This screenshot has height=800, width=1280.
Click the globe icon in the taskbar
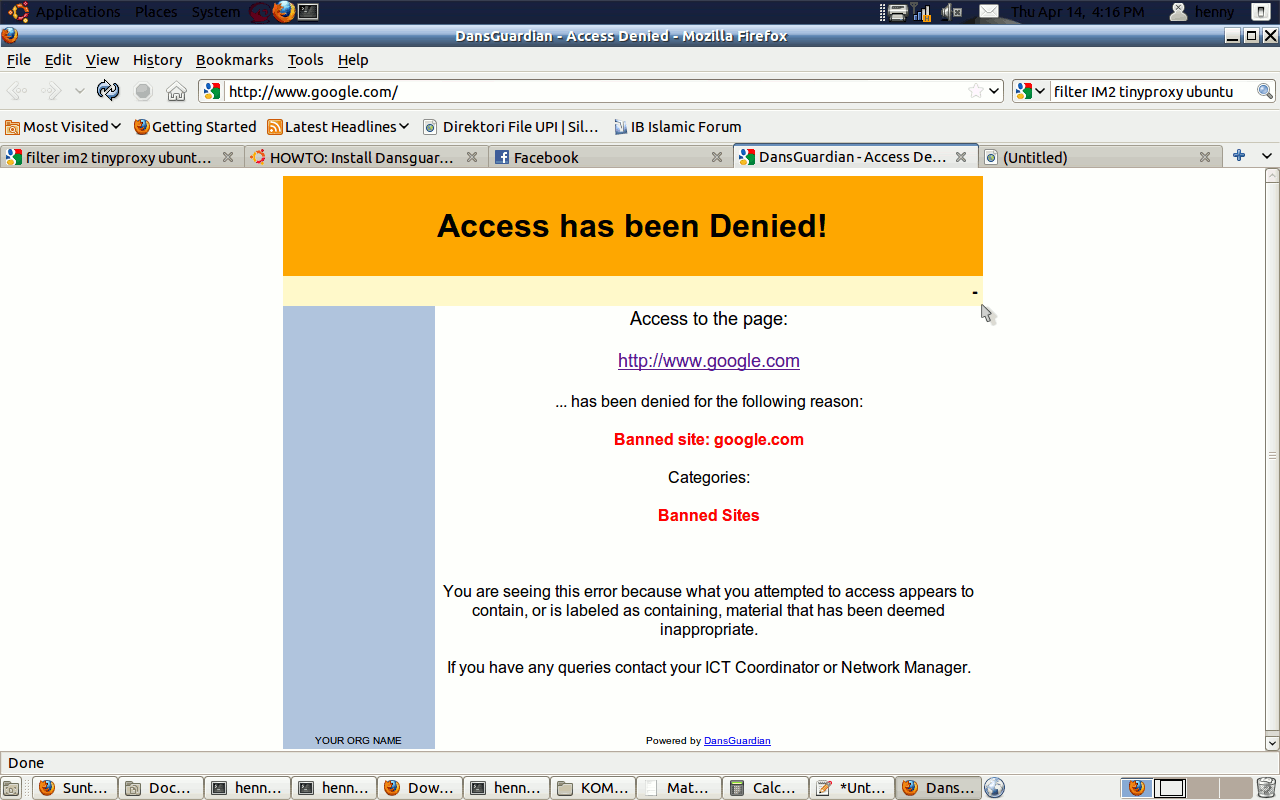point(994,788)
